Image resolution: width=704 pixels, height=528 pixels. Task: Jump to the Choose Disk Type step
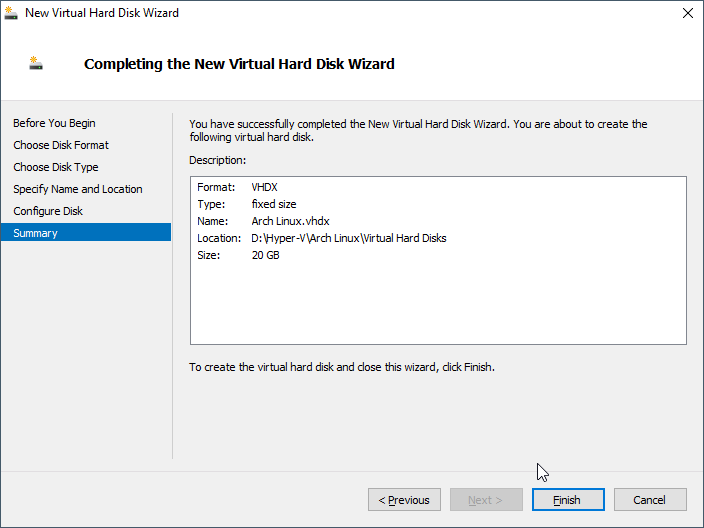[x=56, y=167]
